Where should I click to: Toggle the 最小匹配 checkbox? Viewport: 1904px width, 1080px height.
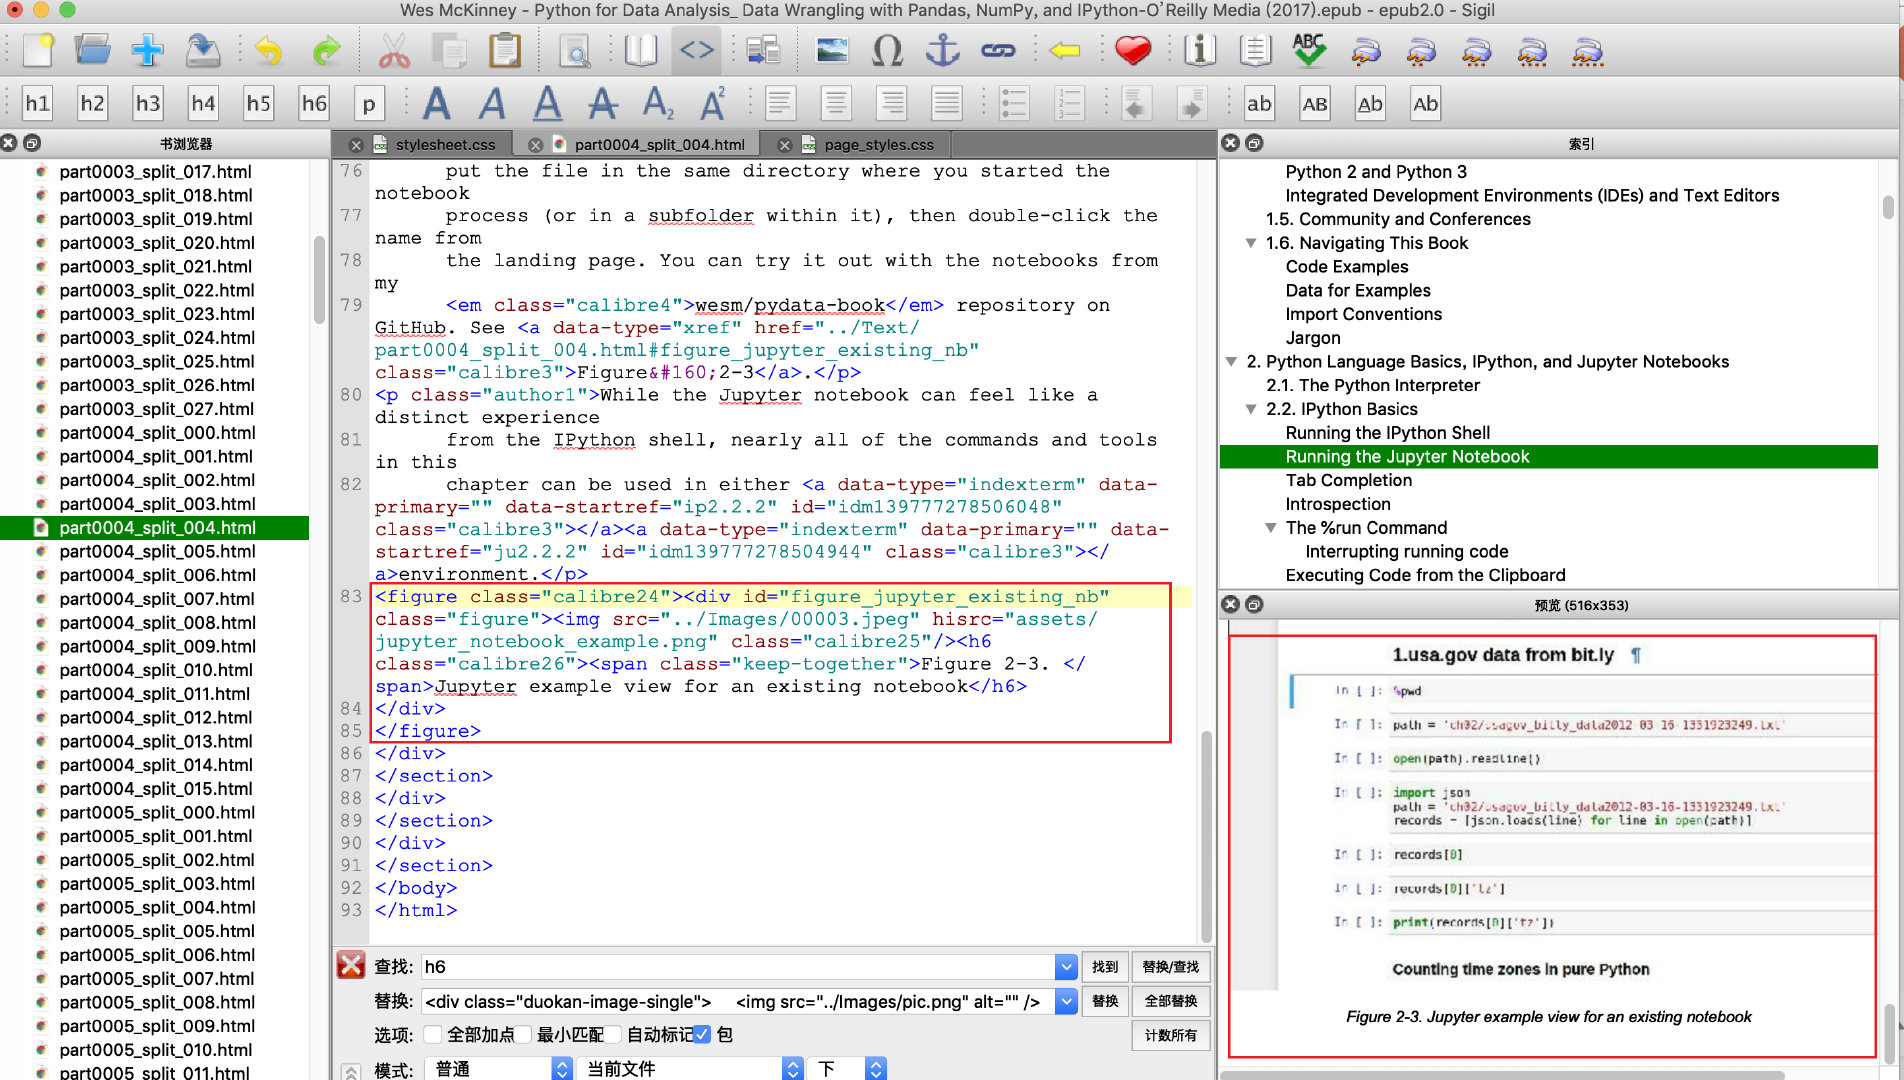click(x=522, y=1034)
